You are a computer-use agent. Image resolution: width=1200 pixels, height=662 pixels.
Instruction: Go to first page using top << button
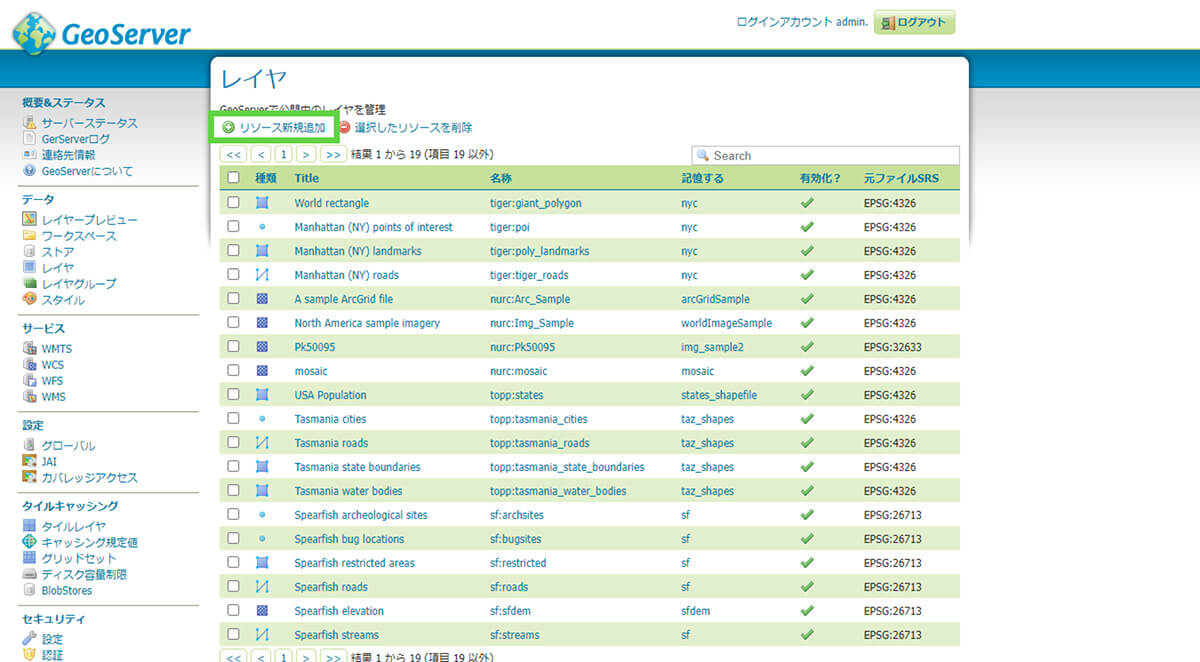[x=234, y=155]
